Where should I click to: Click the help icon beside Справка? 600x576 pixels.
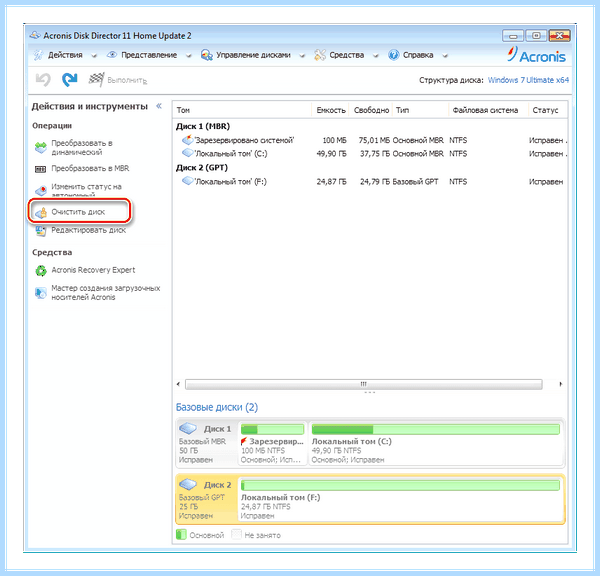point(393,55)
